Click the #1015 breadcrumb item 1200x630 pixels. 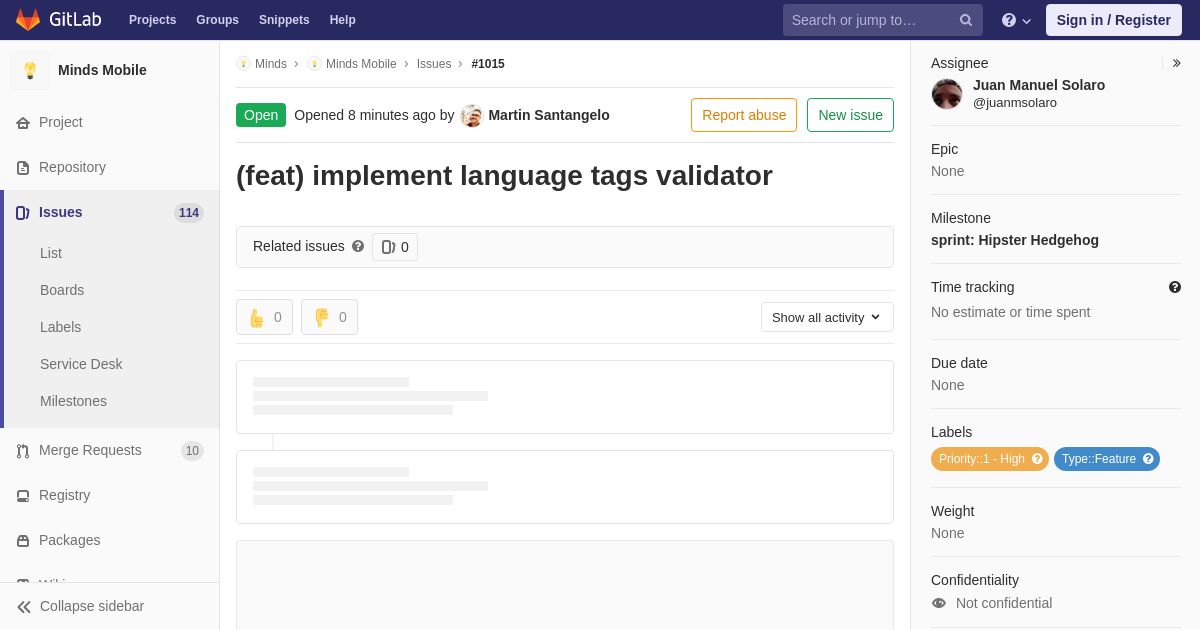[488, 64]
